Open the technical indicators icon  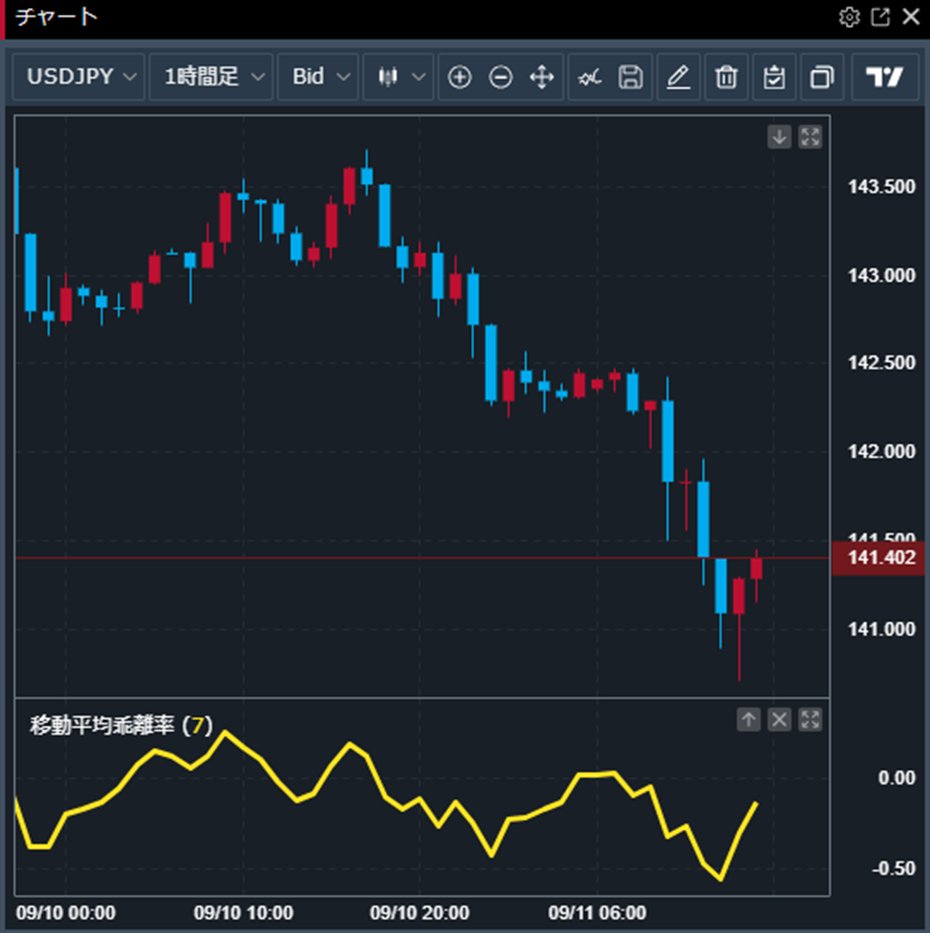point(589,77)
